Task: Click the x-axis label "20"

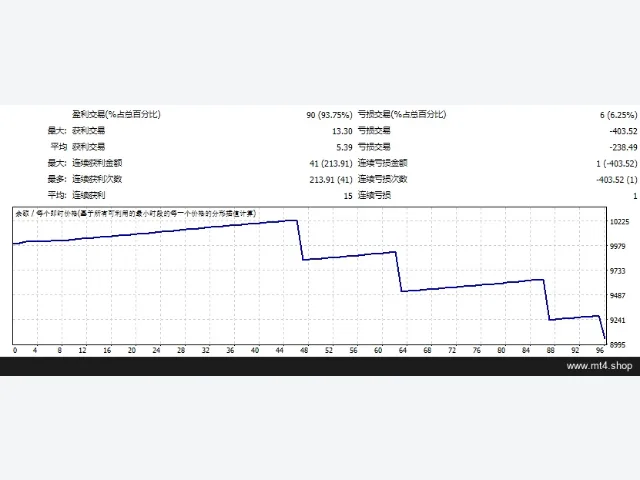Action: (x=132, y=350)
